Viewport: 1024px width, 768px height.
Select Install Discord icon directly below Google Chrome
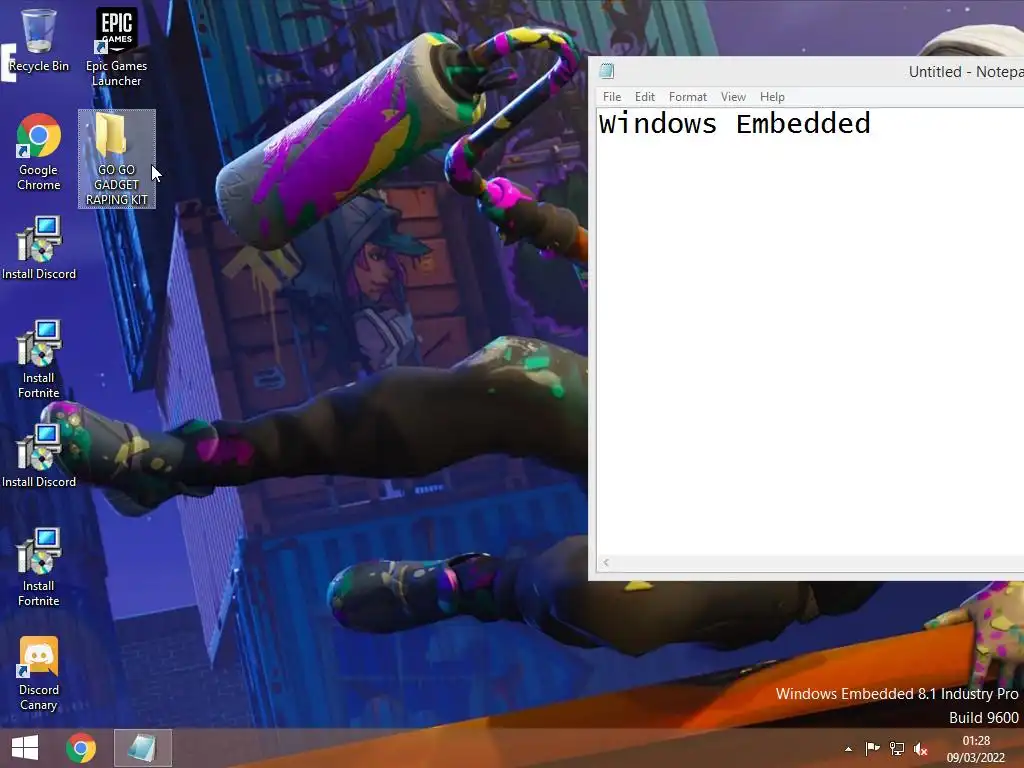click(x=39, y=248)
